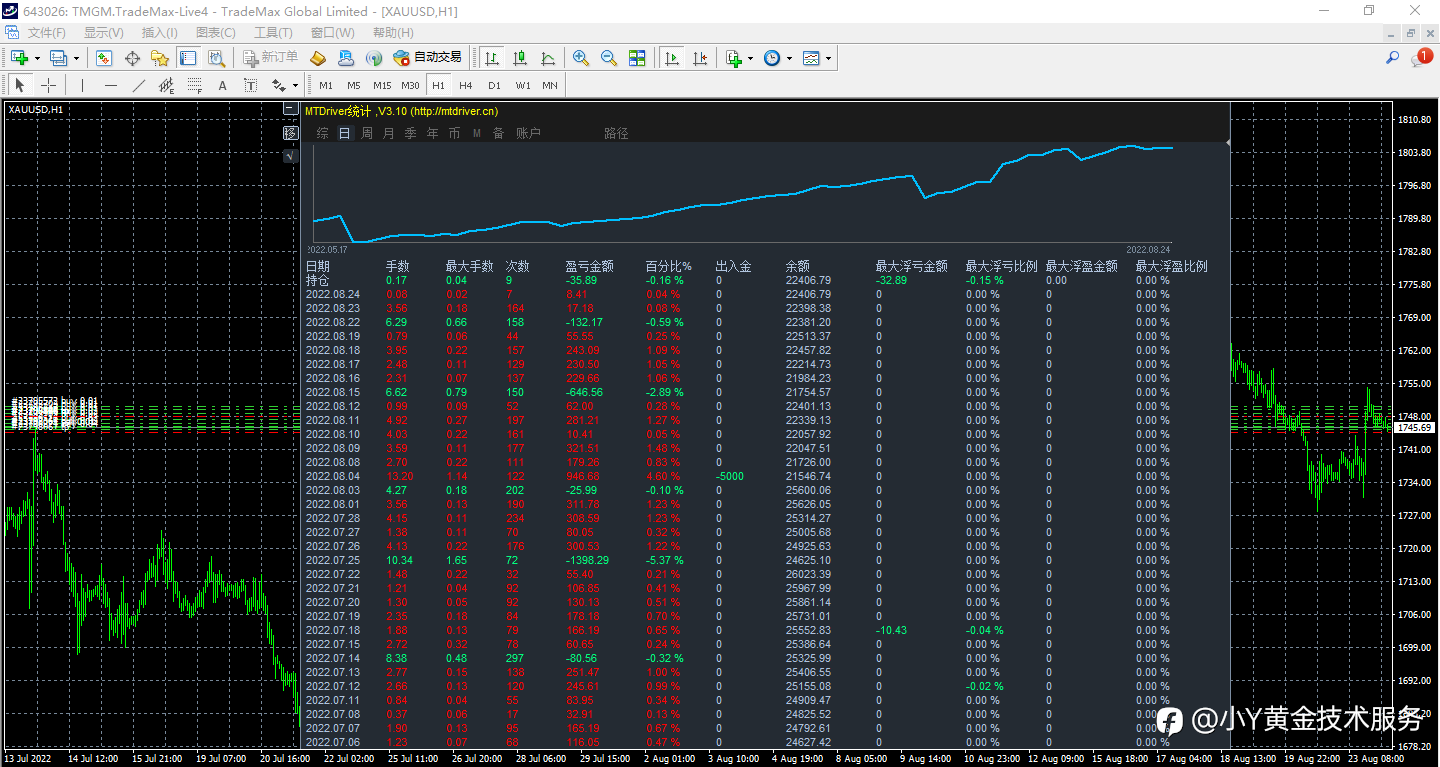
Task: Expand the profiles dropdown arrow
Action: [x=75, y=58]
